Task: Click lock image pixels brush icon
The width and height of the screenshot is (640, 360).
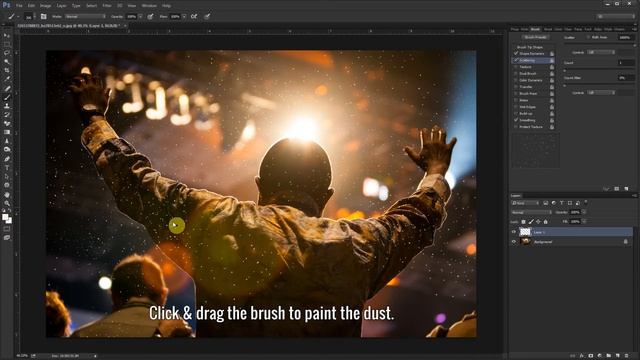Action: pos(531,222)
